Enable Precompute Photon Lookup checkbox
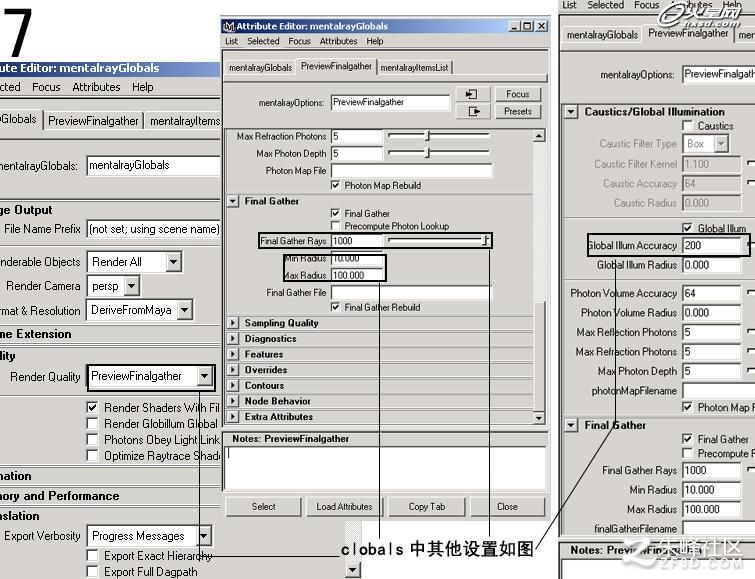This screenshot has height=579, width=755. click(336, 225)
